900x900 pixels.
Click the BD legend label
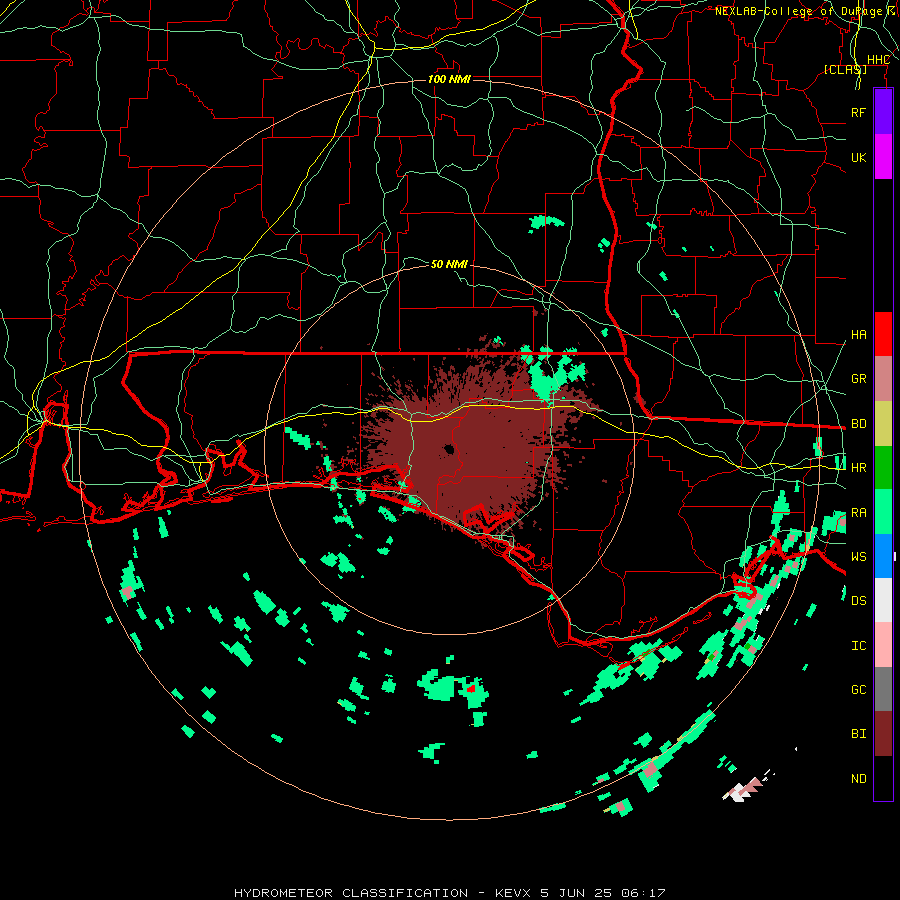tap(858, 424)
